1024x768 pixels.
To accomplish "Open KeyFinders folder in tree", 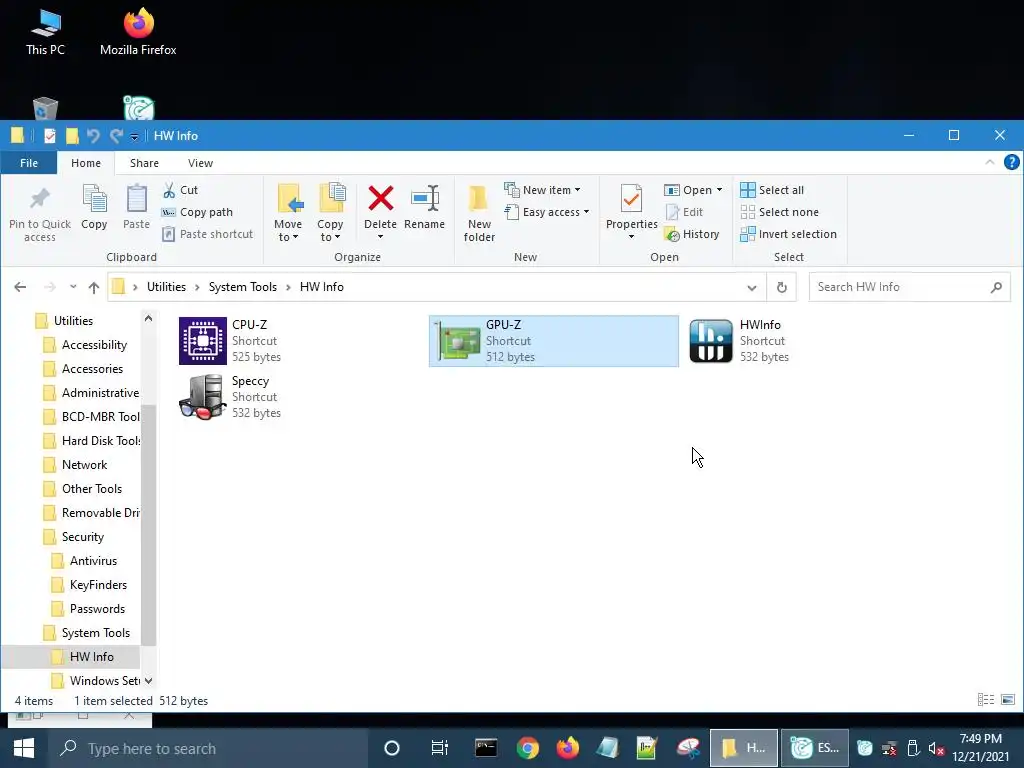I will pyautogui.click(x=98, y=585).
